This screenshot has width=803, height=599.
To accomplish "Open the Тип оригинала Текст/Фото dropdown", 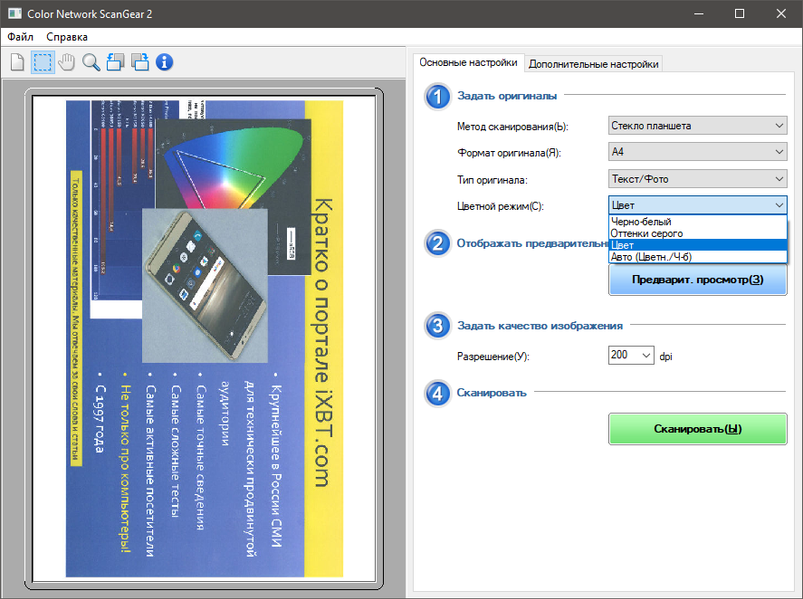I will click(x=698, y=179).
